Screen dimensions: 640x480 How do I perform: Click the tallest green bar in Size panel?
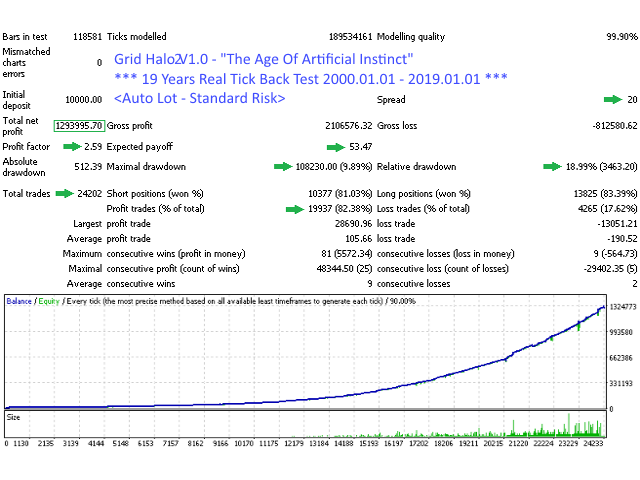(569, 425)
